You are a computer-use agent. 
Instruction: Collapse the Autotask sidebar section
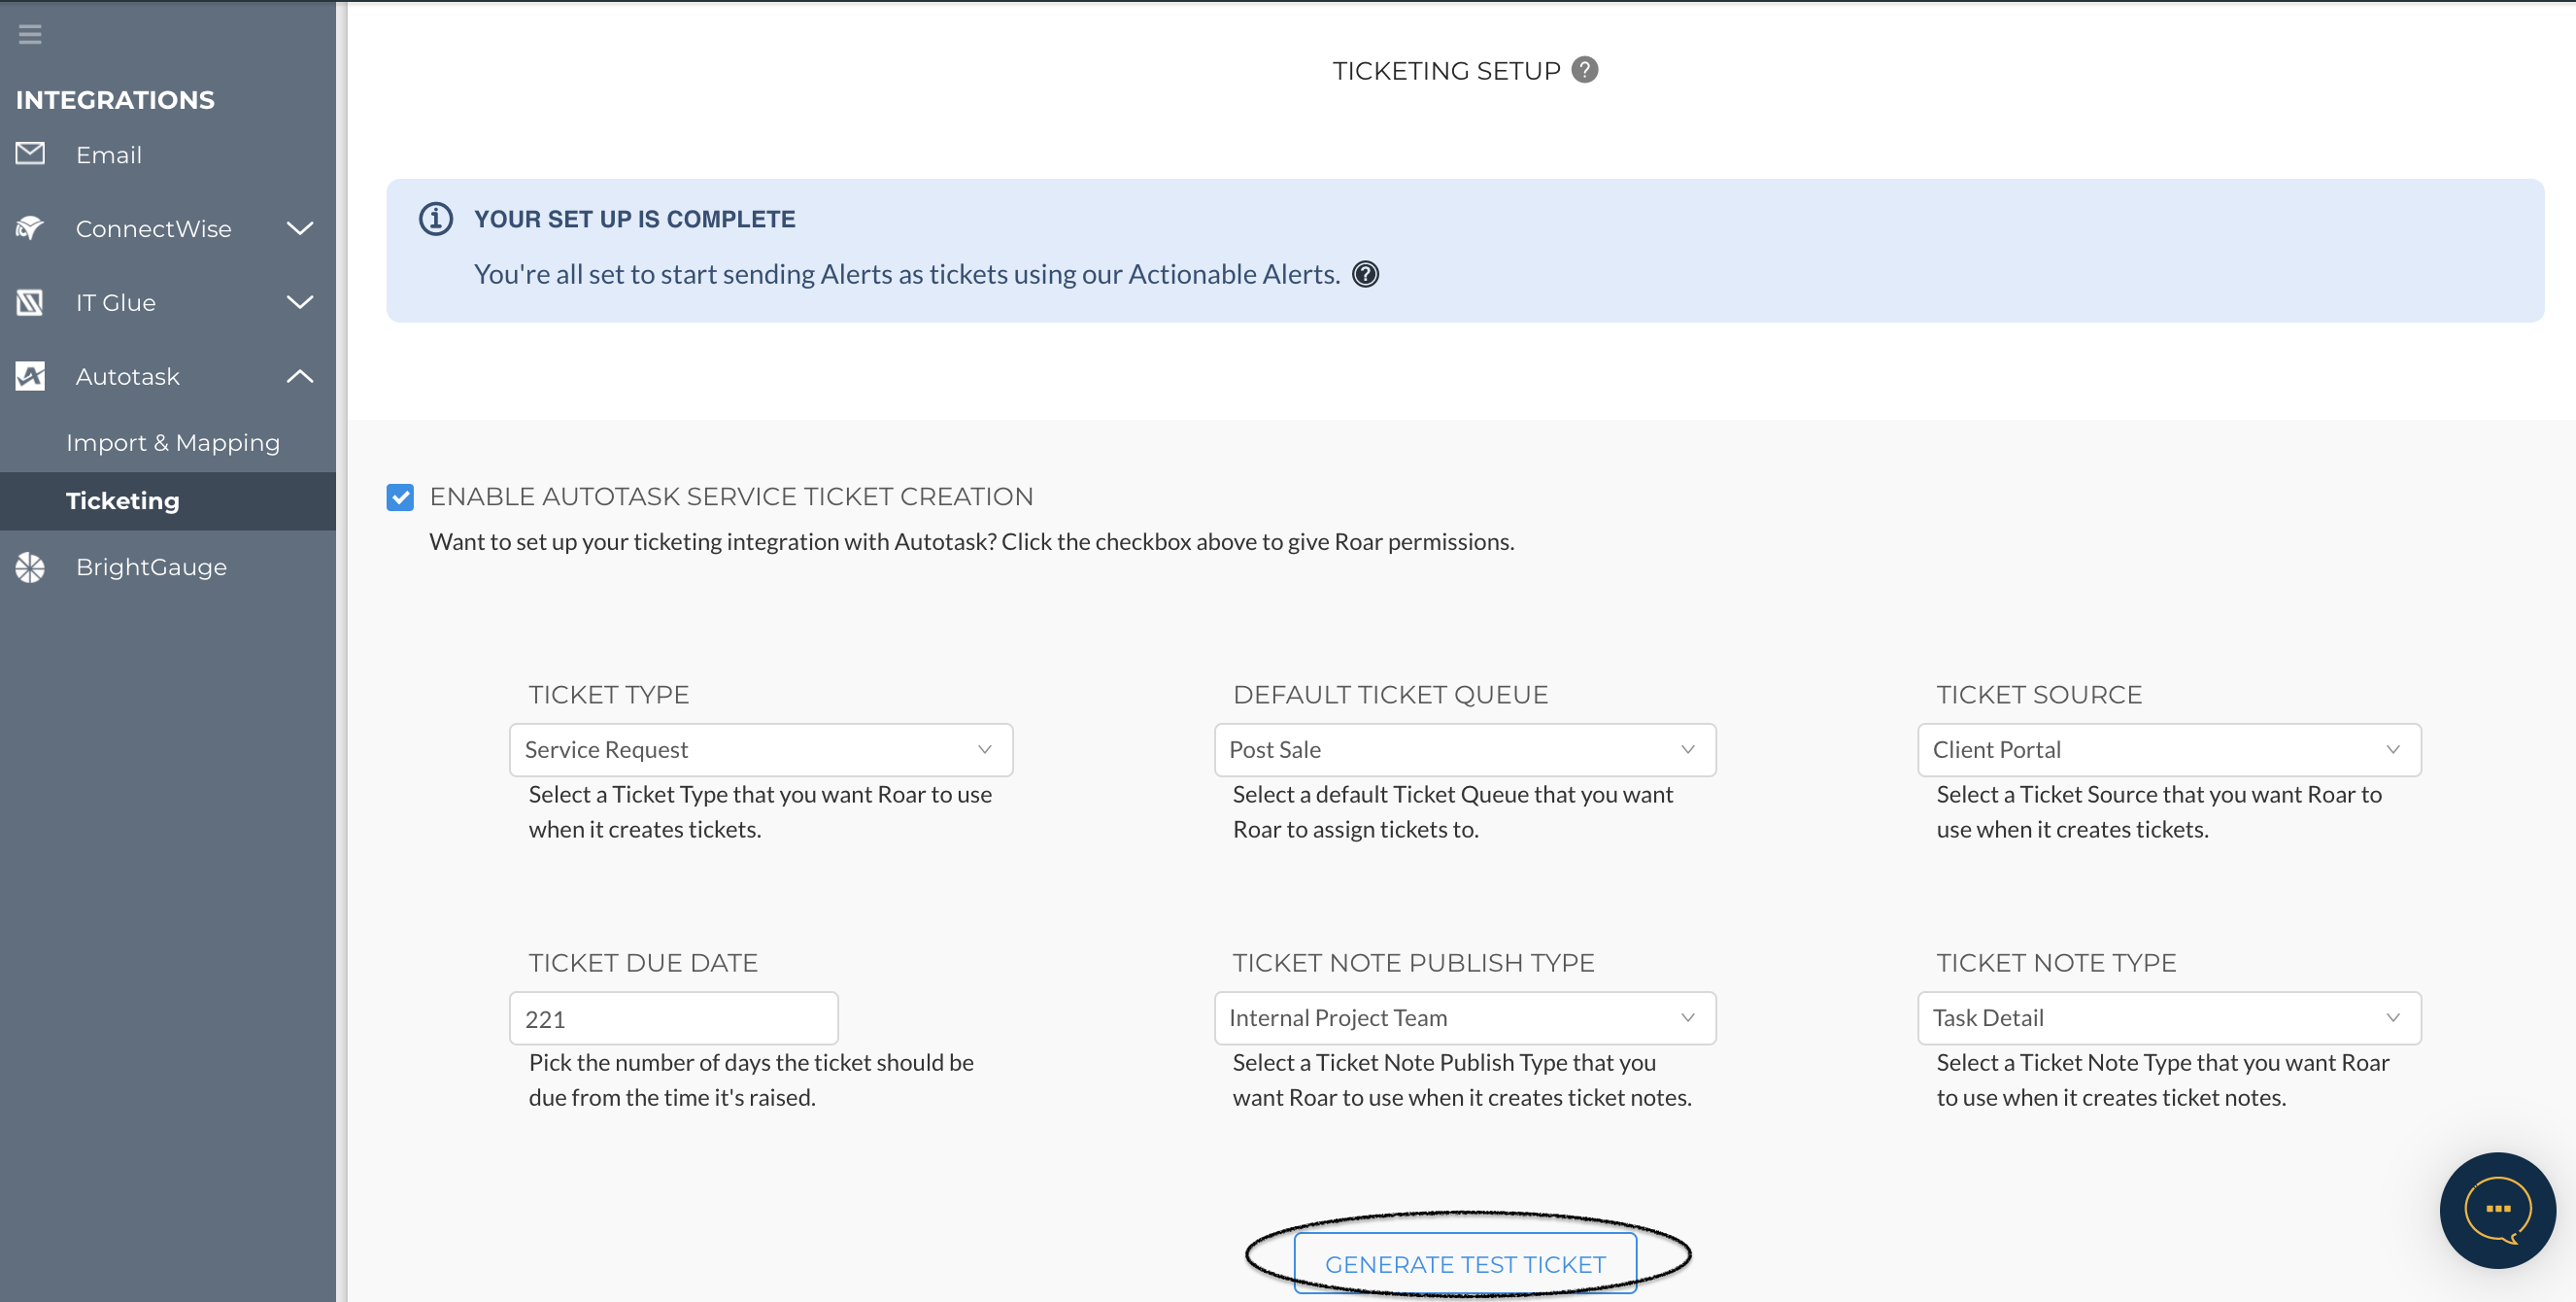[x=299, y=376]
